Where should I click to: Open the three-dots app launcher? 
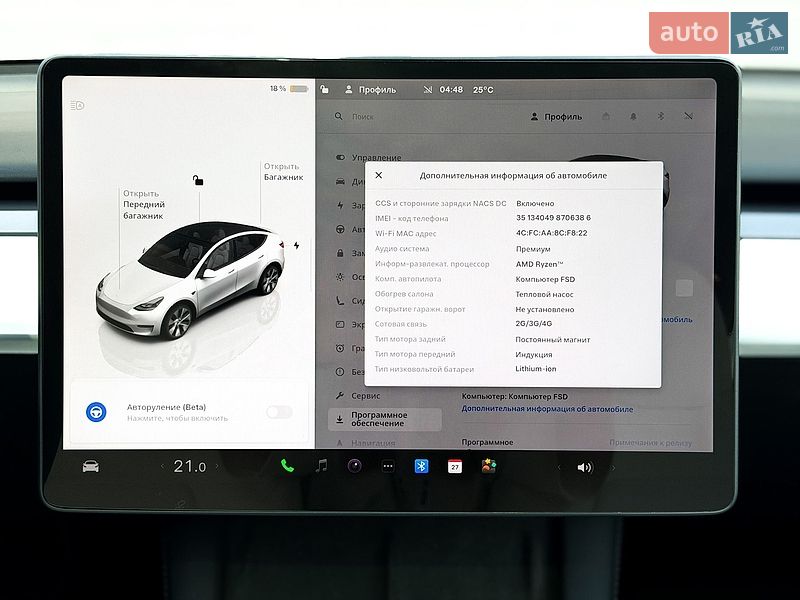[x=388, y=466]
